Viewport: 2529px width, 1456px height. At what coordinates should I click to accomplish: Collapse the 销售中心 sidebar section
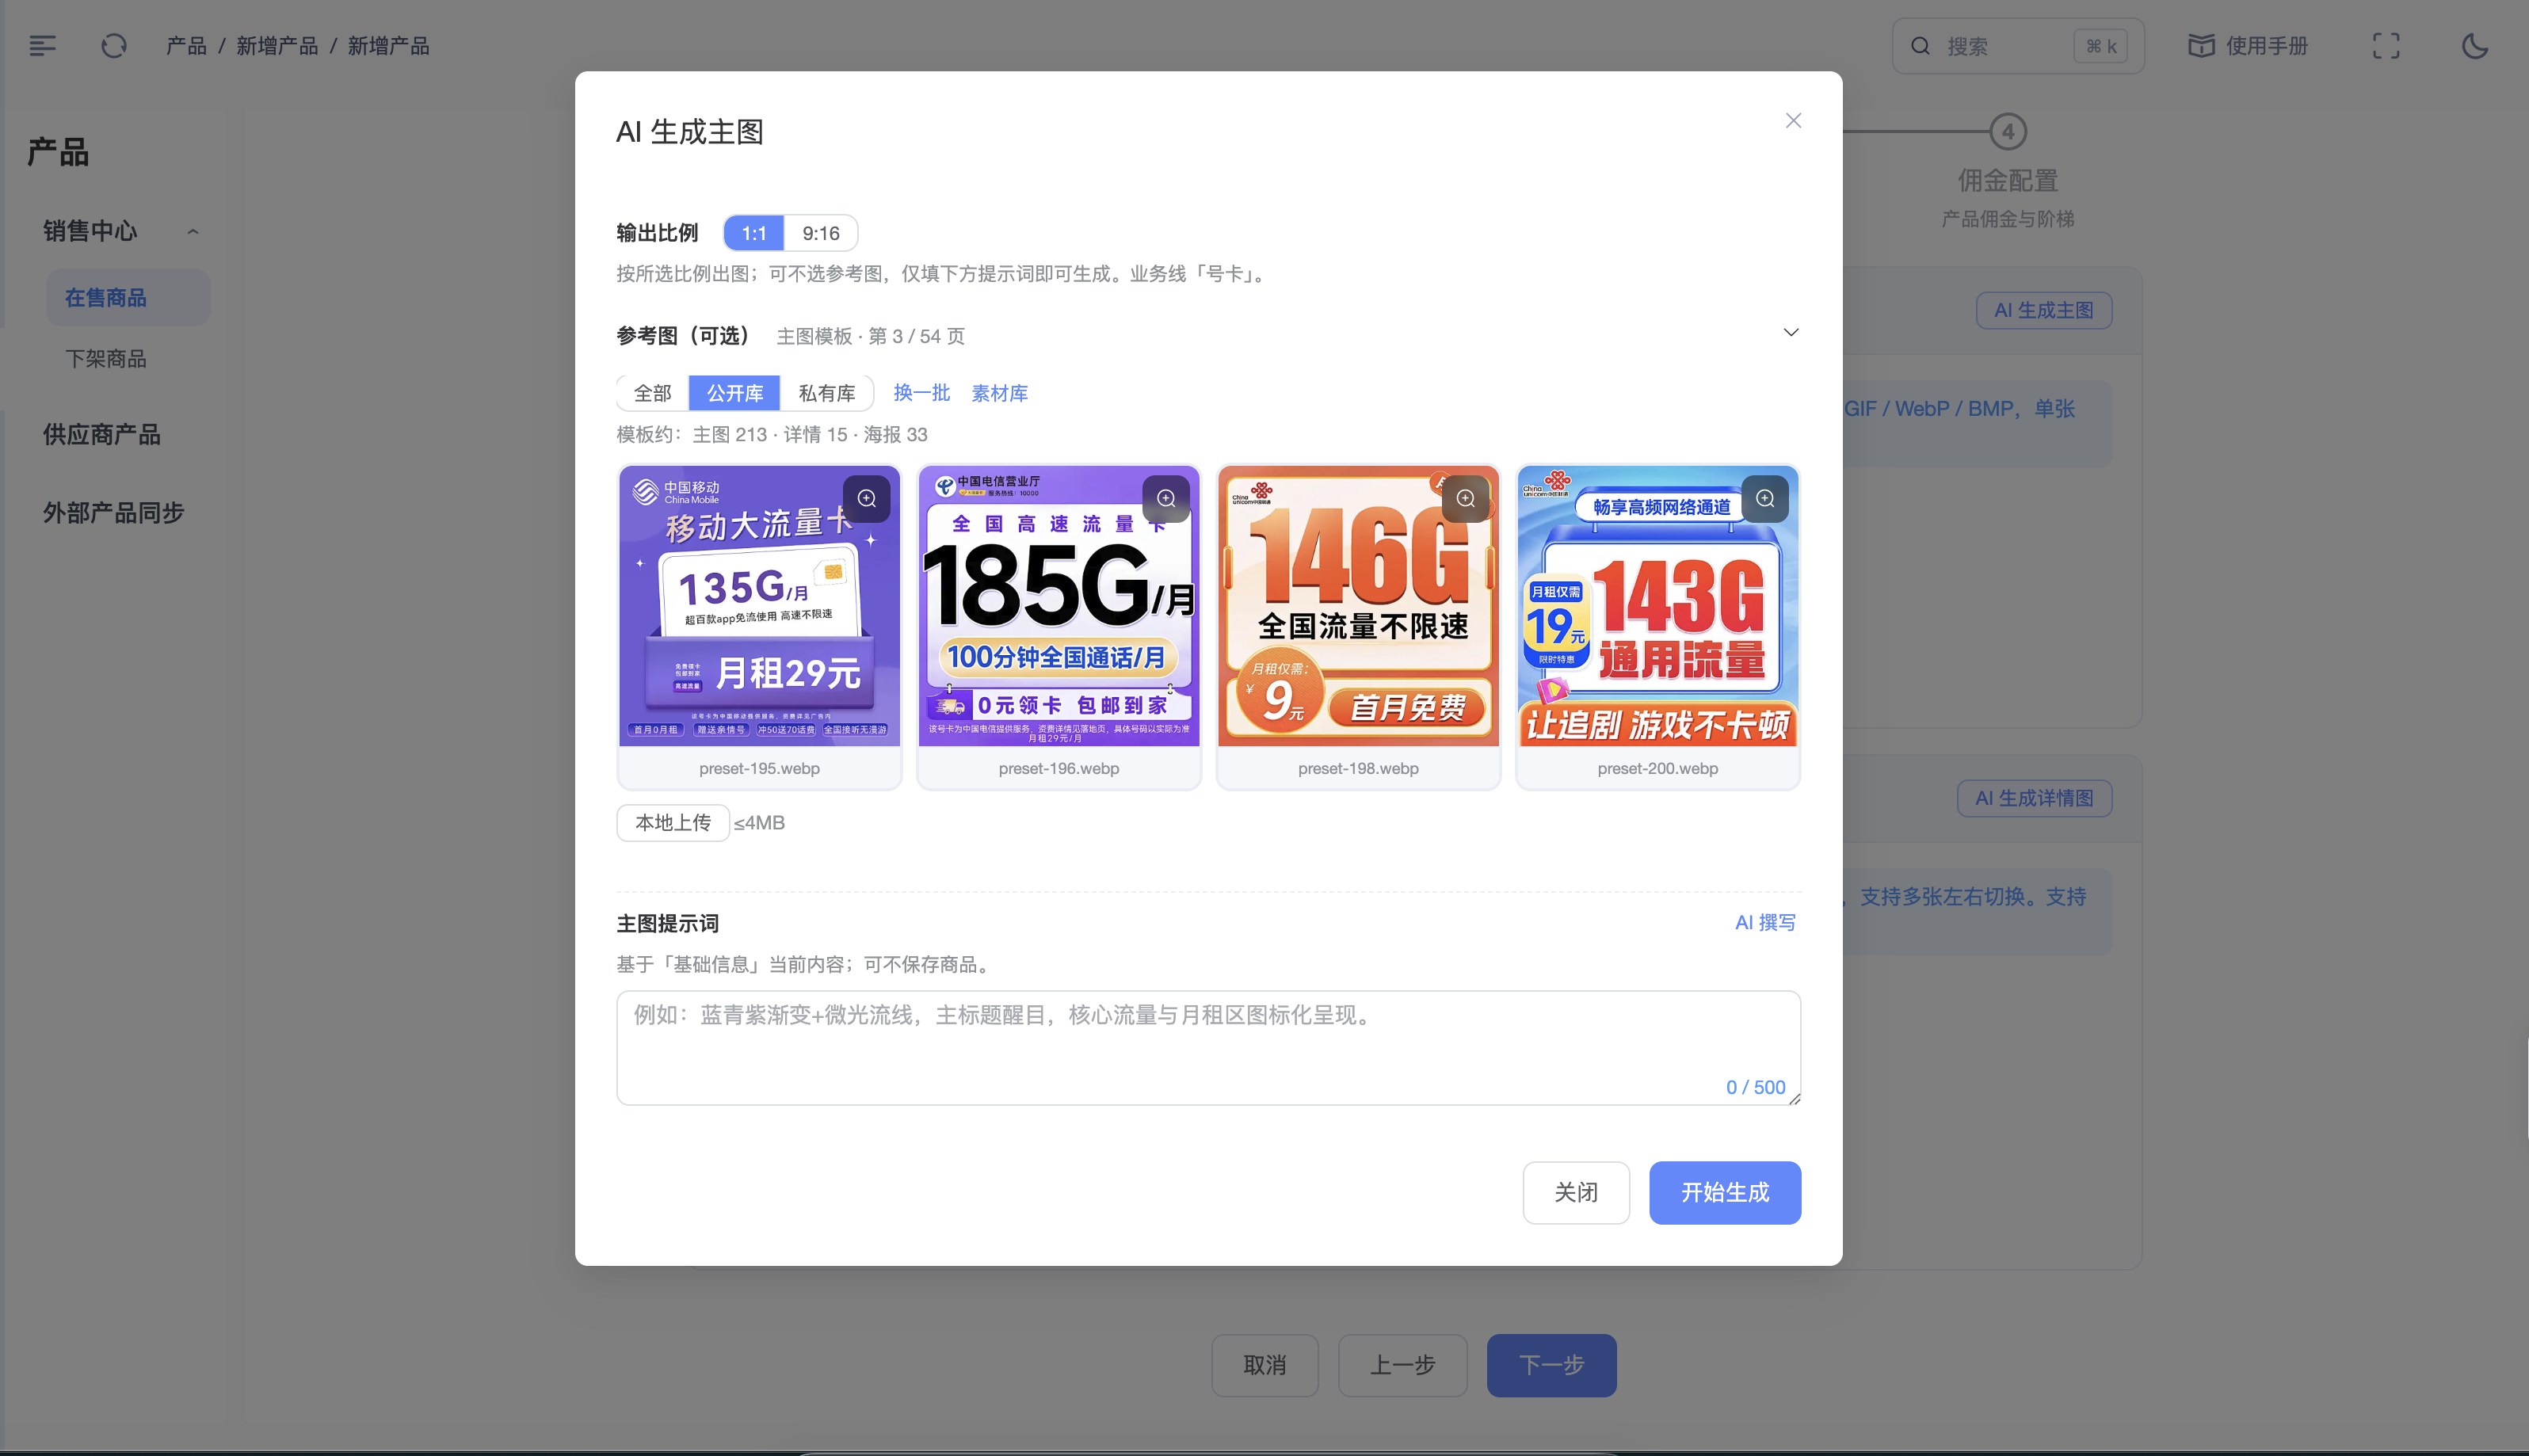coord(194,230)
